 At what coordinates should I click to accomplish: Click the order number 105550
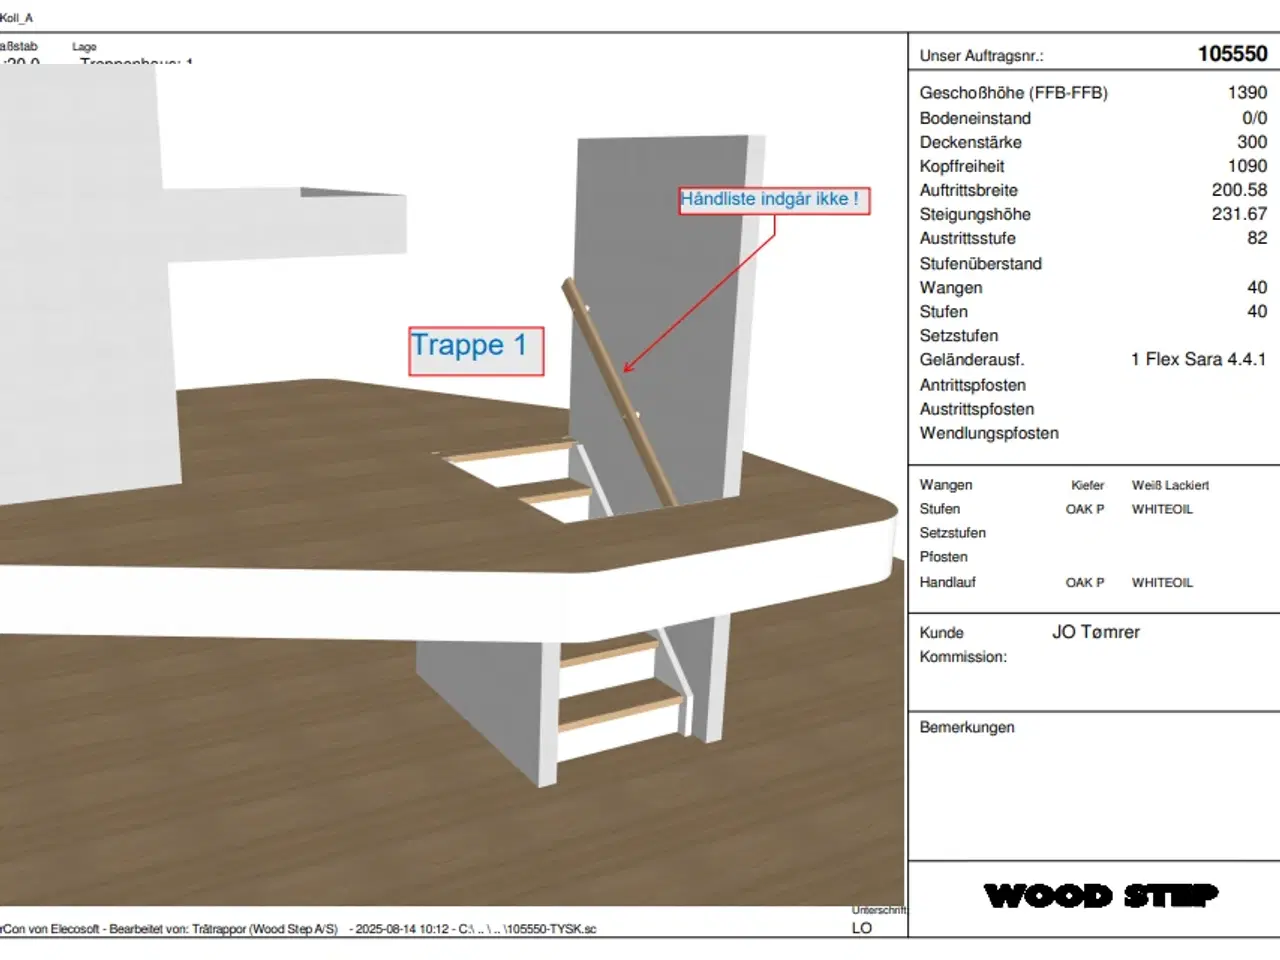(1232, 55)
